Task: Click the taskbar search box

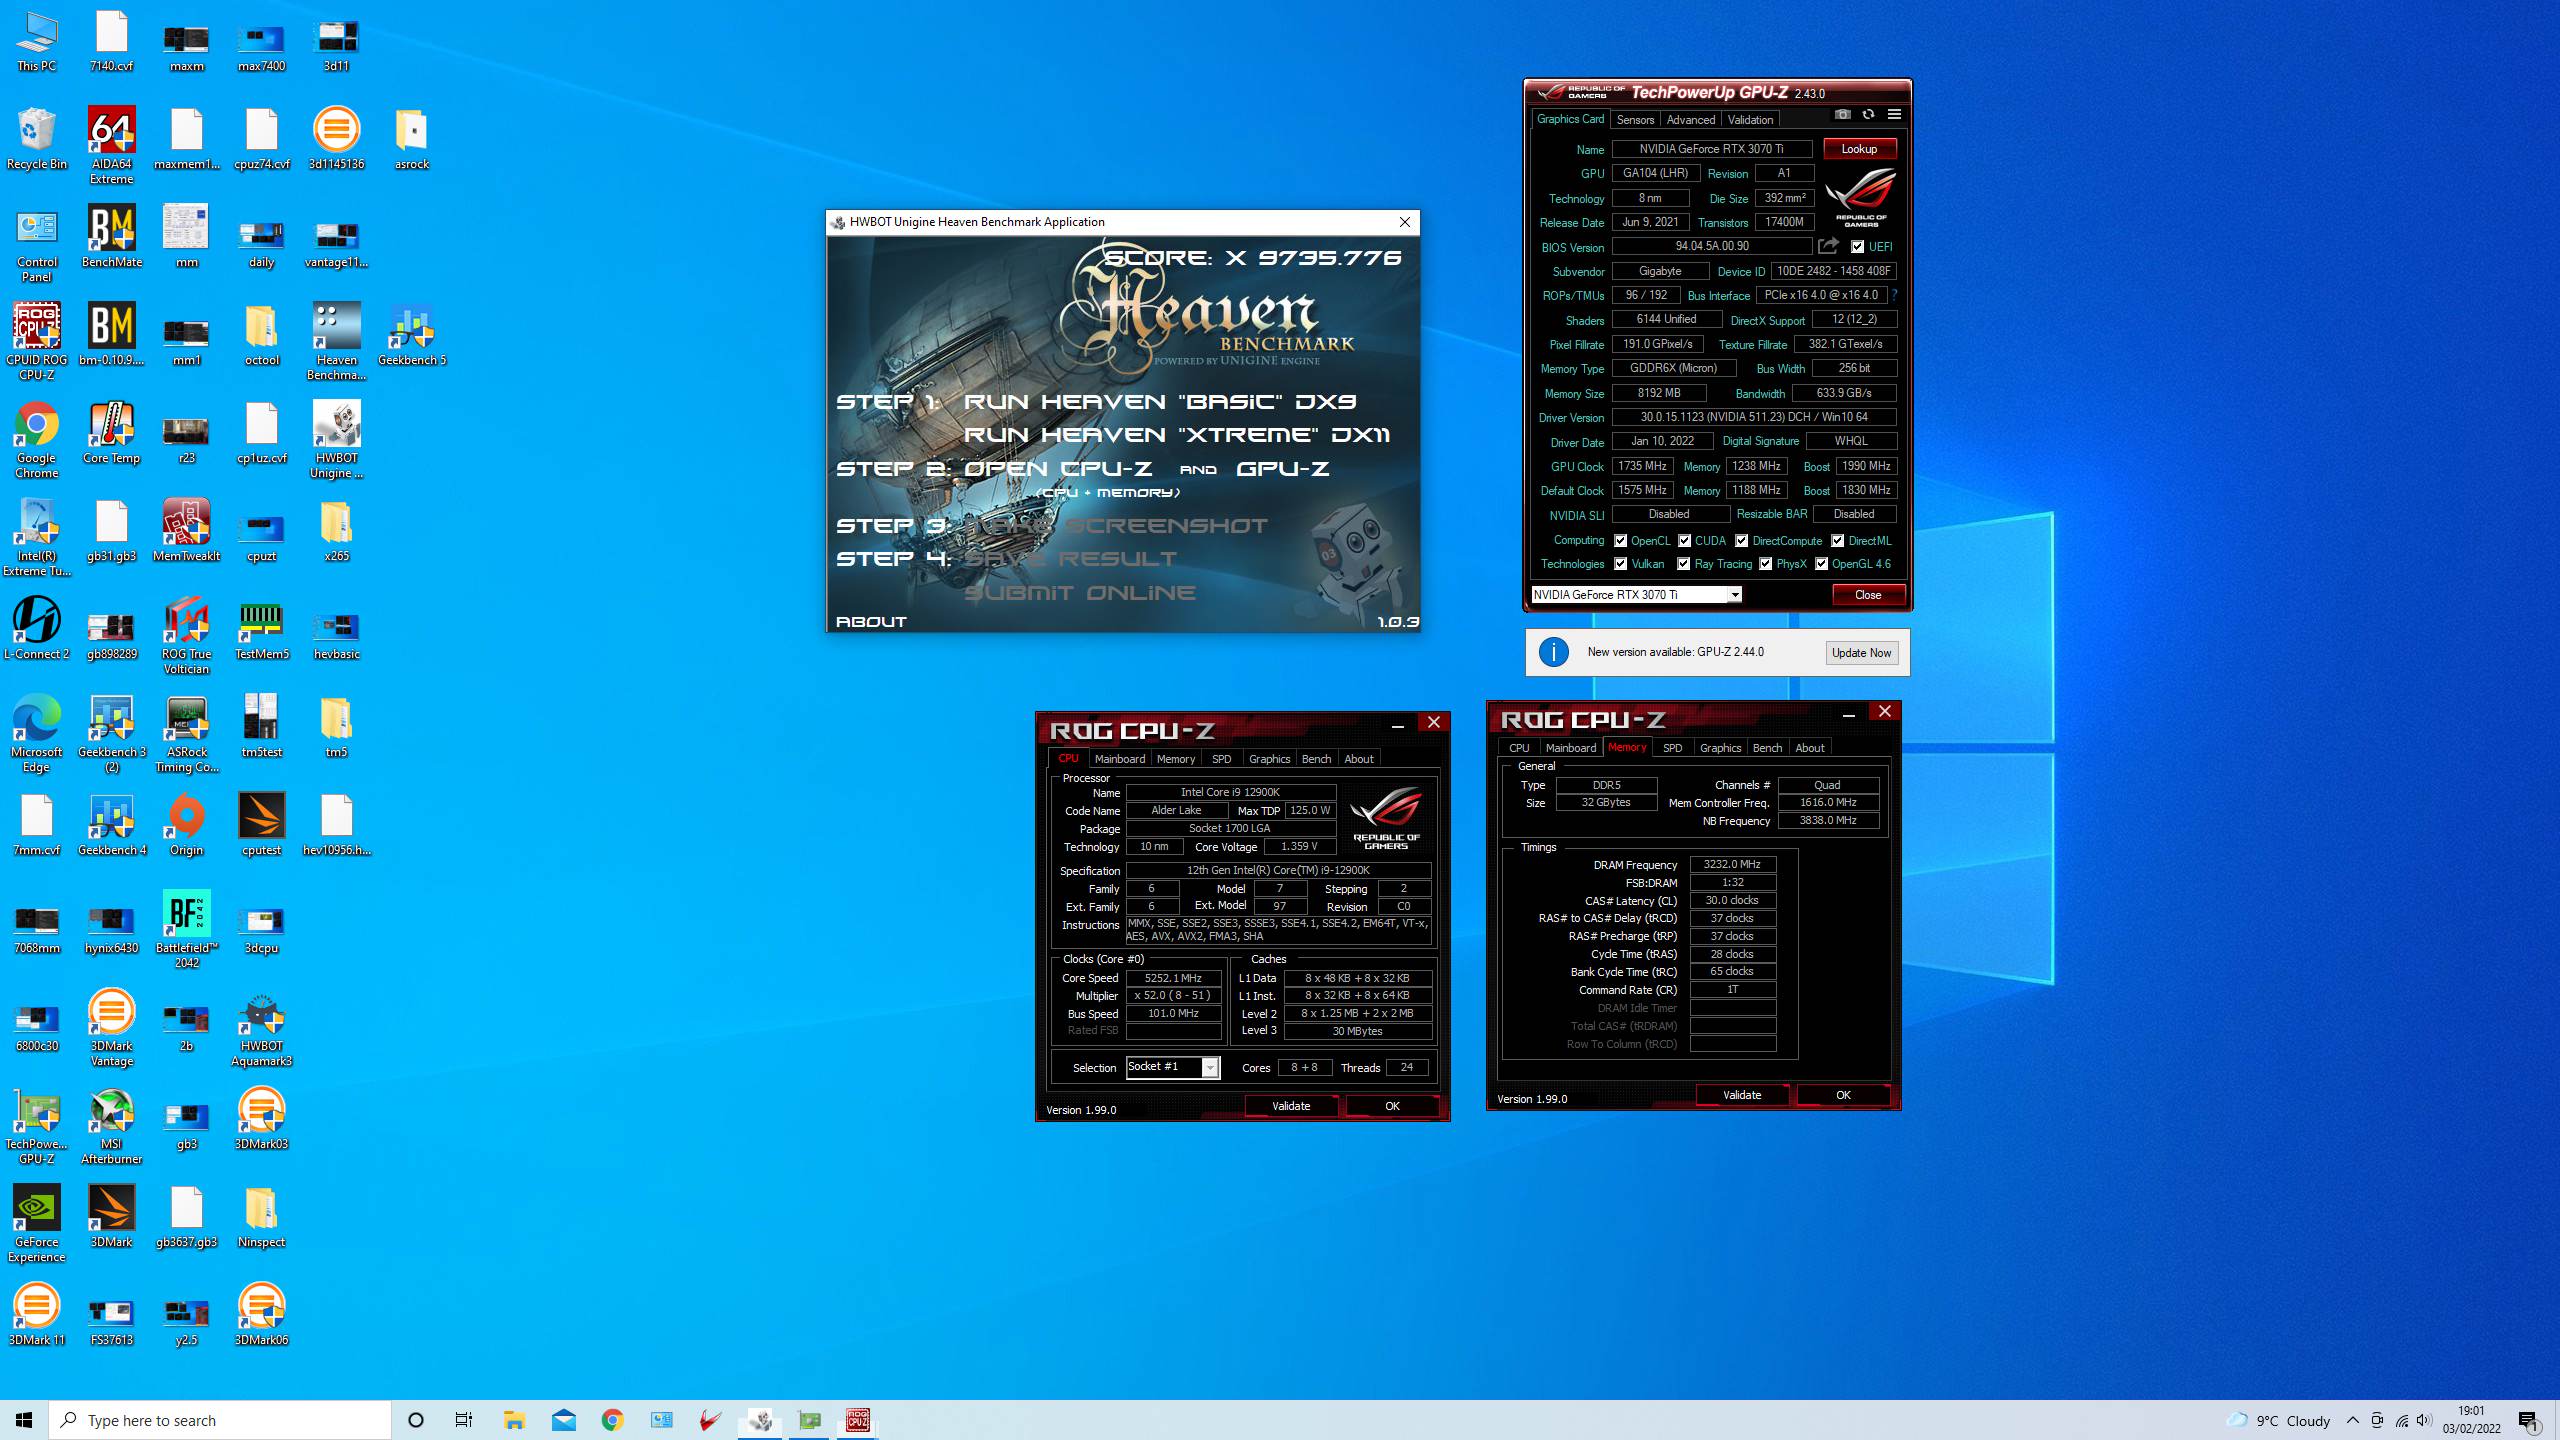Action: (220, 1420)
